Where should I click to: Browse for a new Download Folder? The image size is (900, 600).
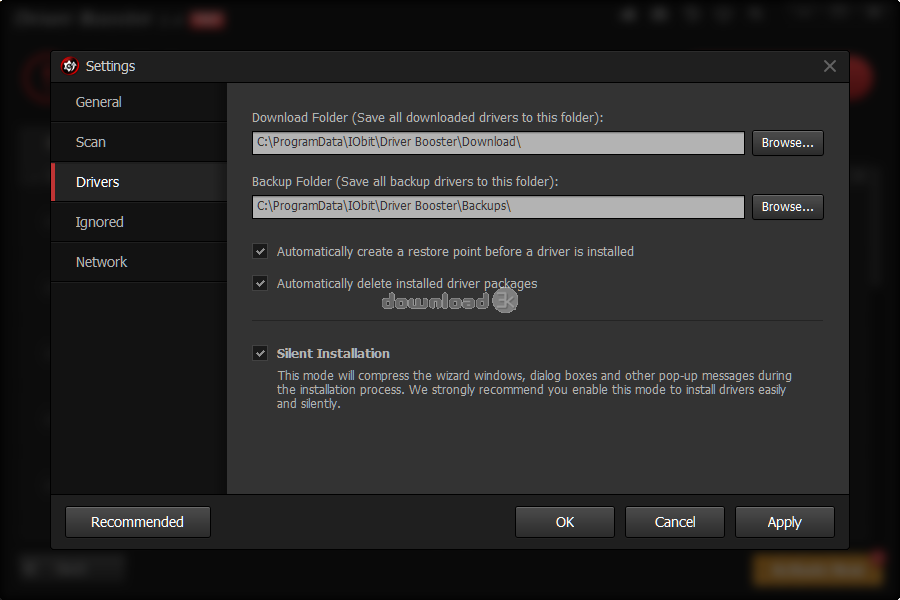(787, 143)
